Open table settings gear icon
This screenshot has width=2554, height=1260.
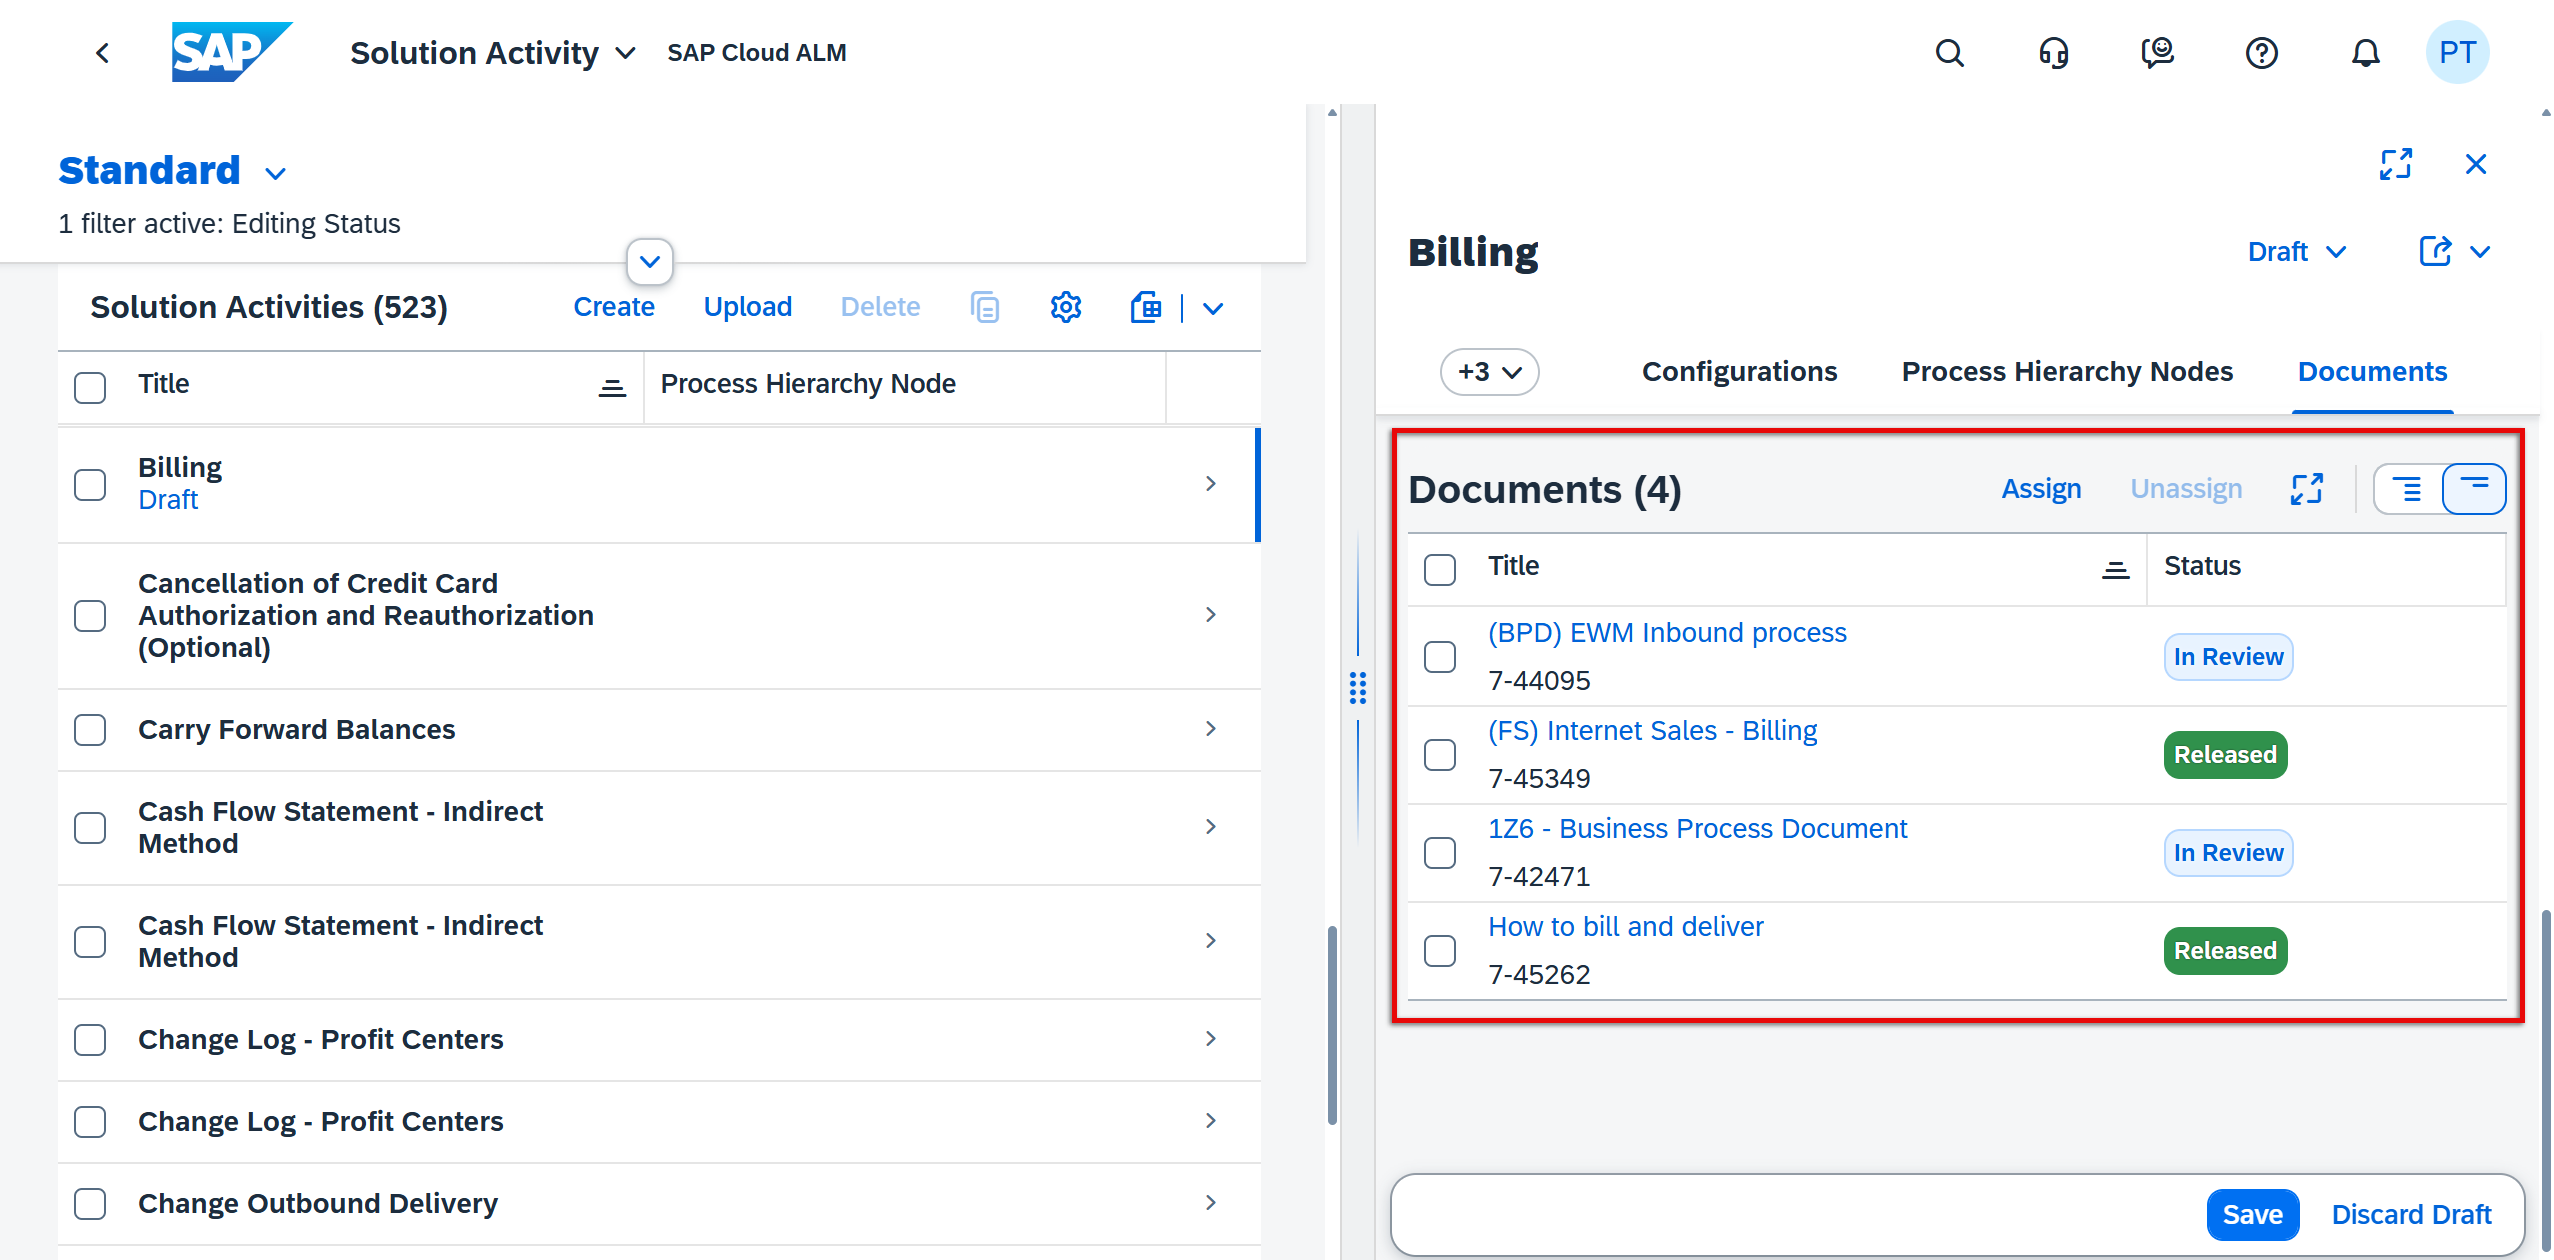[x=1065, y=307]
